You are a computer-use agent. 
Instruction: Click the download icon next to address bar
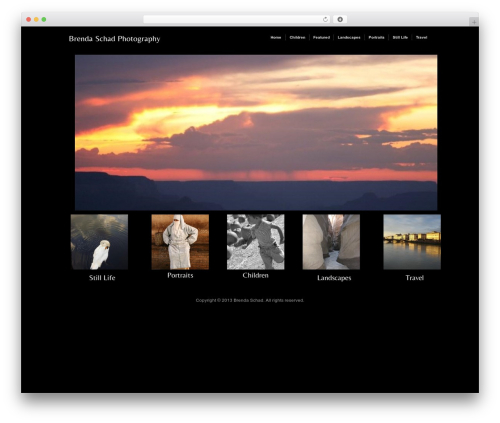pyautogui.click(x=340, y=20)
